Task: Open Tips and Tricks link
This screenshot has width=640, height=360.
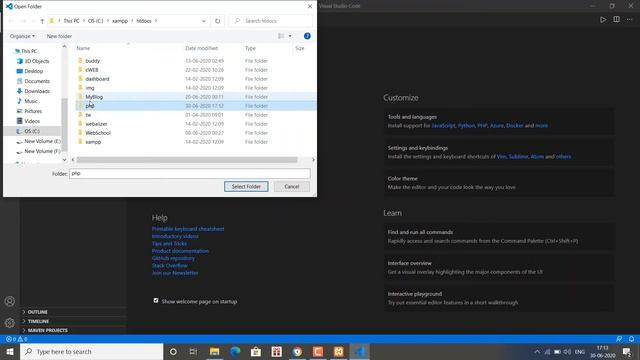Action: pyautogui.click(x=169, y=244)
